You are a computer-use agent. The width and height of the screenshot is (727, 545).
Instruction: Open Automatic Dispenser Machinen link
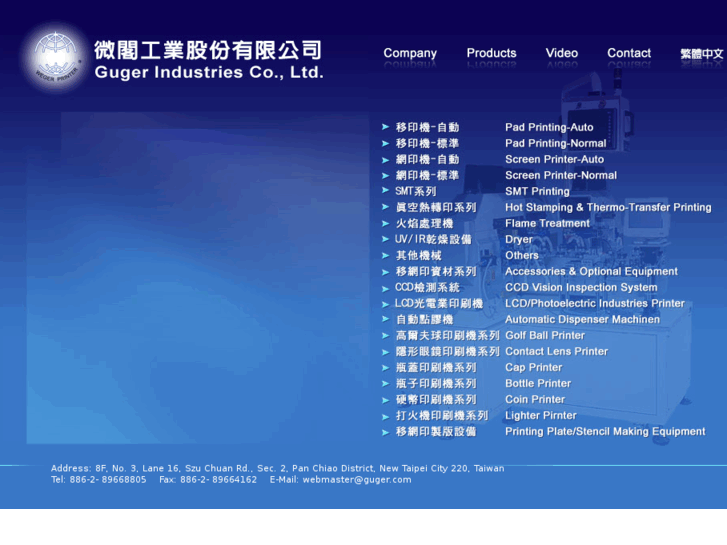[x=582, y=319]
